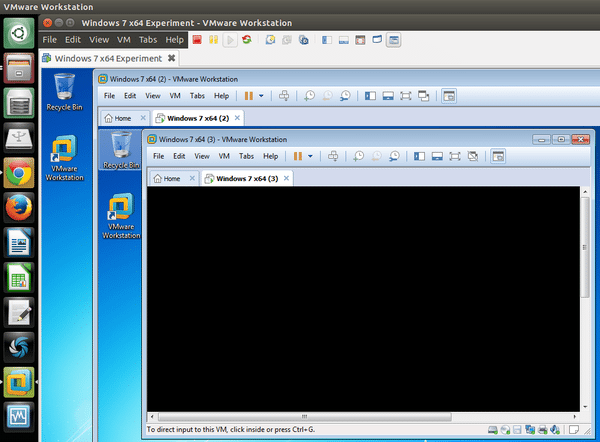The width and height of the screenshot is (600, 442).
Task: Open Edit menu in Windows 7 x64 (3) window
Action: [x=179, y=156]
